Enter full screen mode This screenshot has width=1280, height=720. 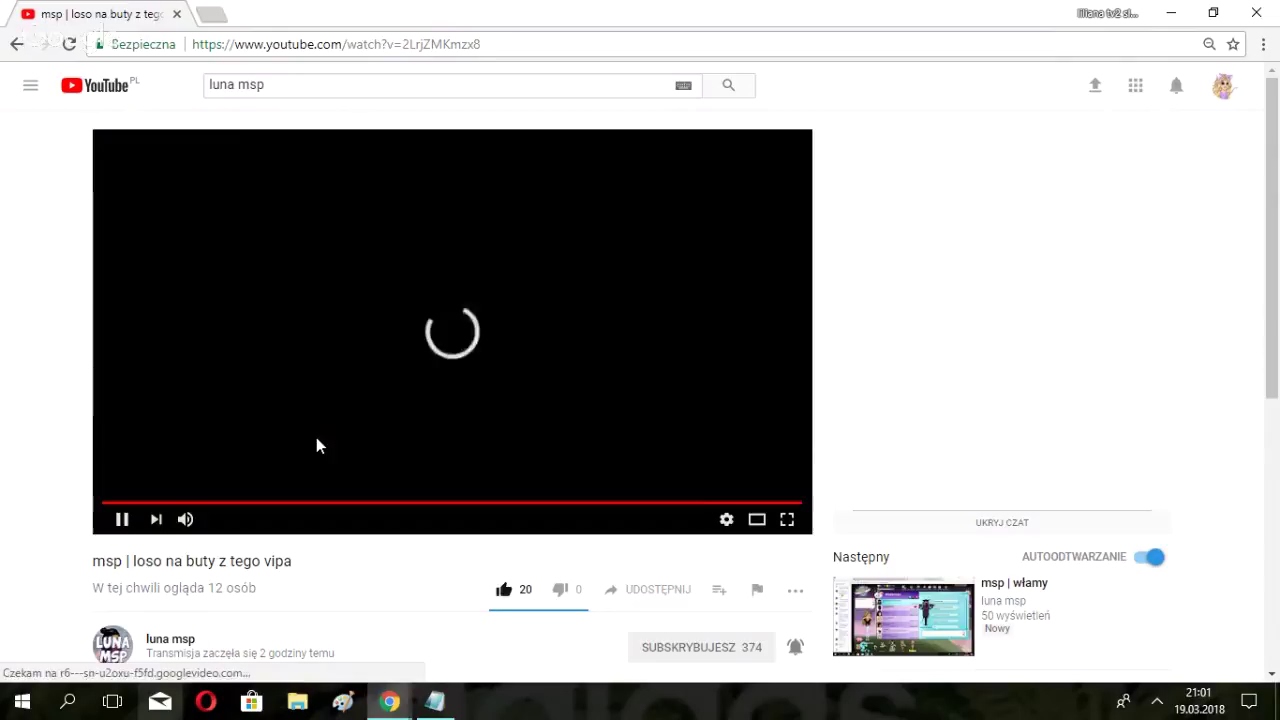[x=787, y=519]
